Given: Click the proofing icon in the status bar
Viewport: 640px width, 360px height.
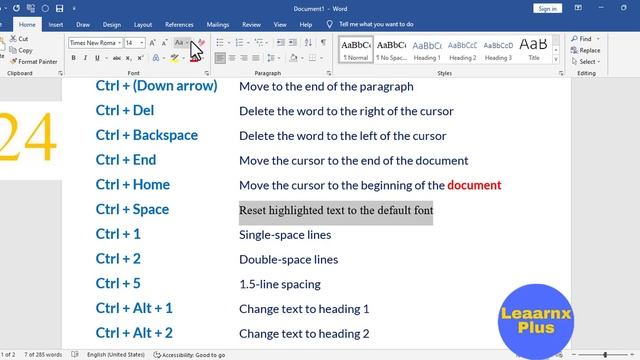Looking at the screenshot, I should (75, 354).
